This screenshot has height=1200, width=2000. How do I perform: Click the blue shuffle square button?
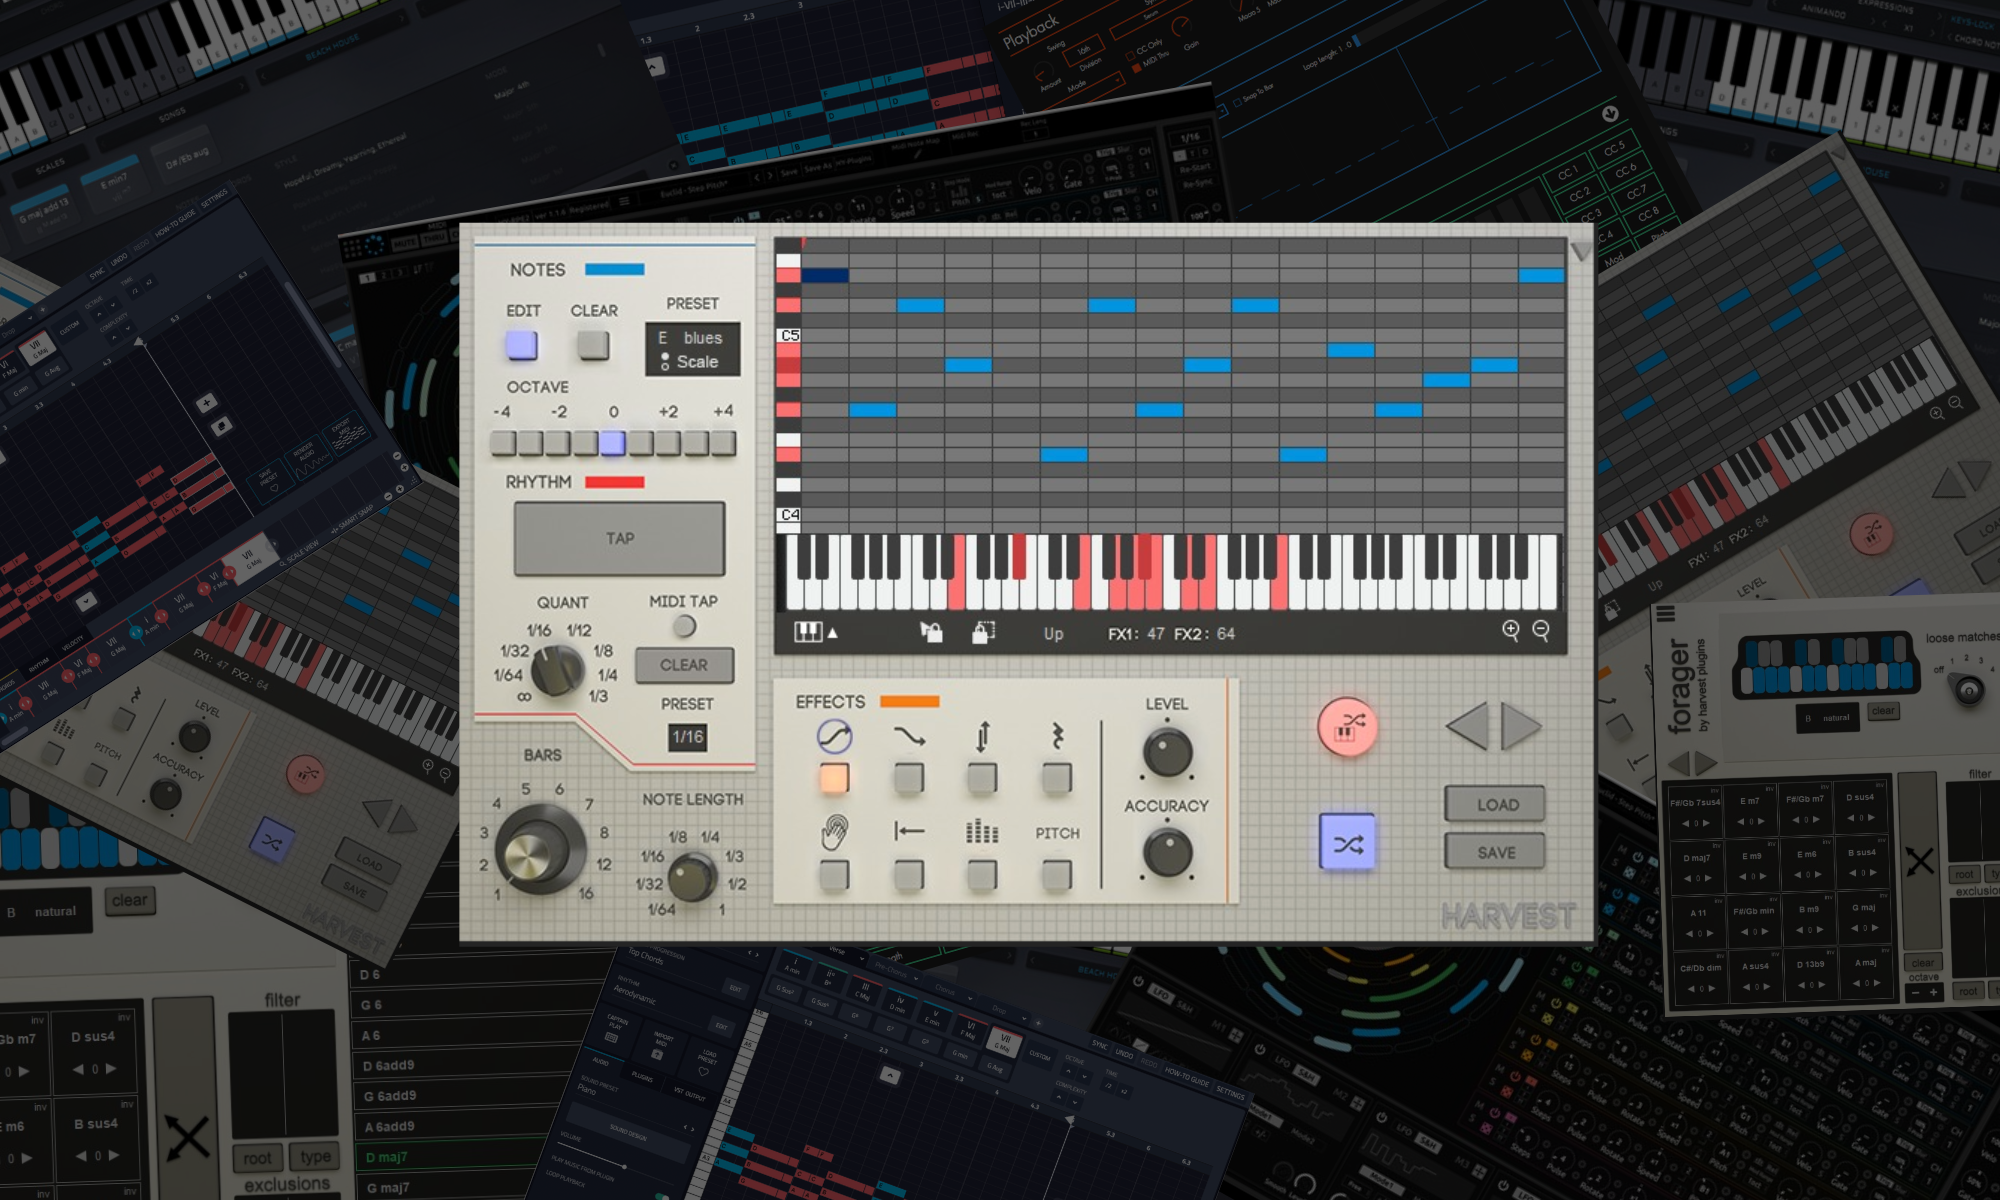pos(1347,843)
